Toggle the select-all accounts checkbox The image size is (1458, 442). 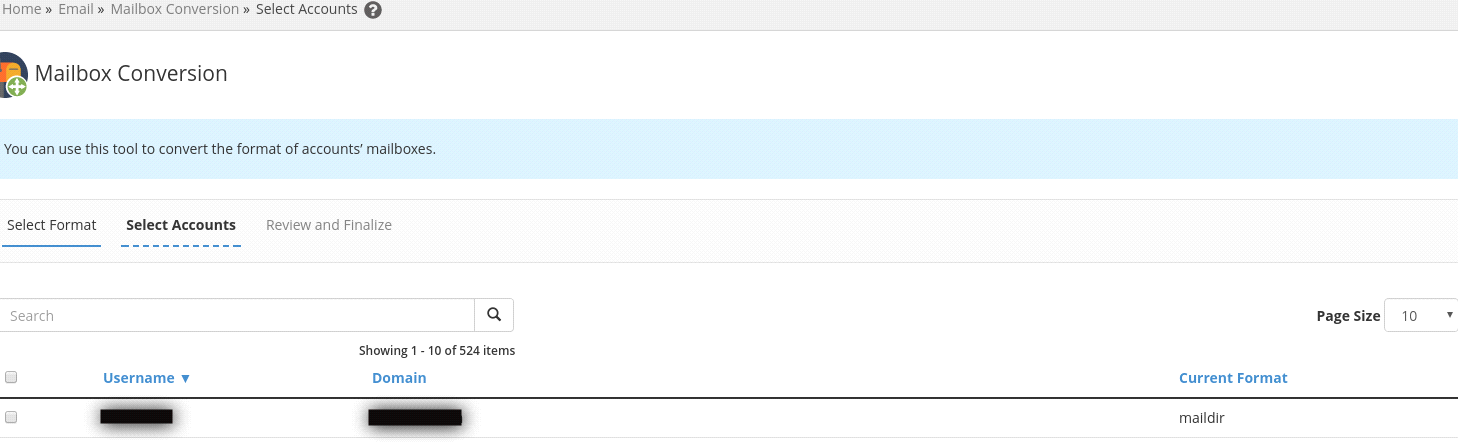pyautogui.click(x=11, y=377)
